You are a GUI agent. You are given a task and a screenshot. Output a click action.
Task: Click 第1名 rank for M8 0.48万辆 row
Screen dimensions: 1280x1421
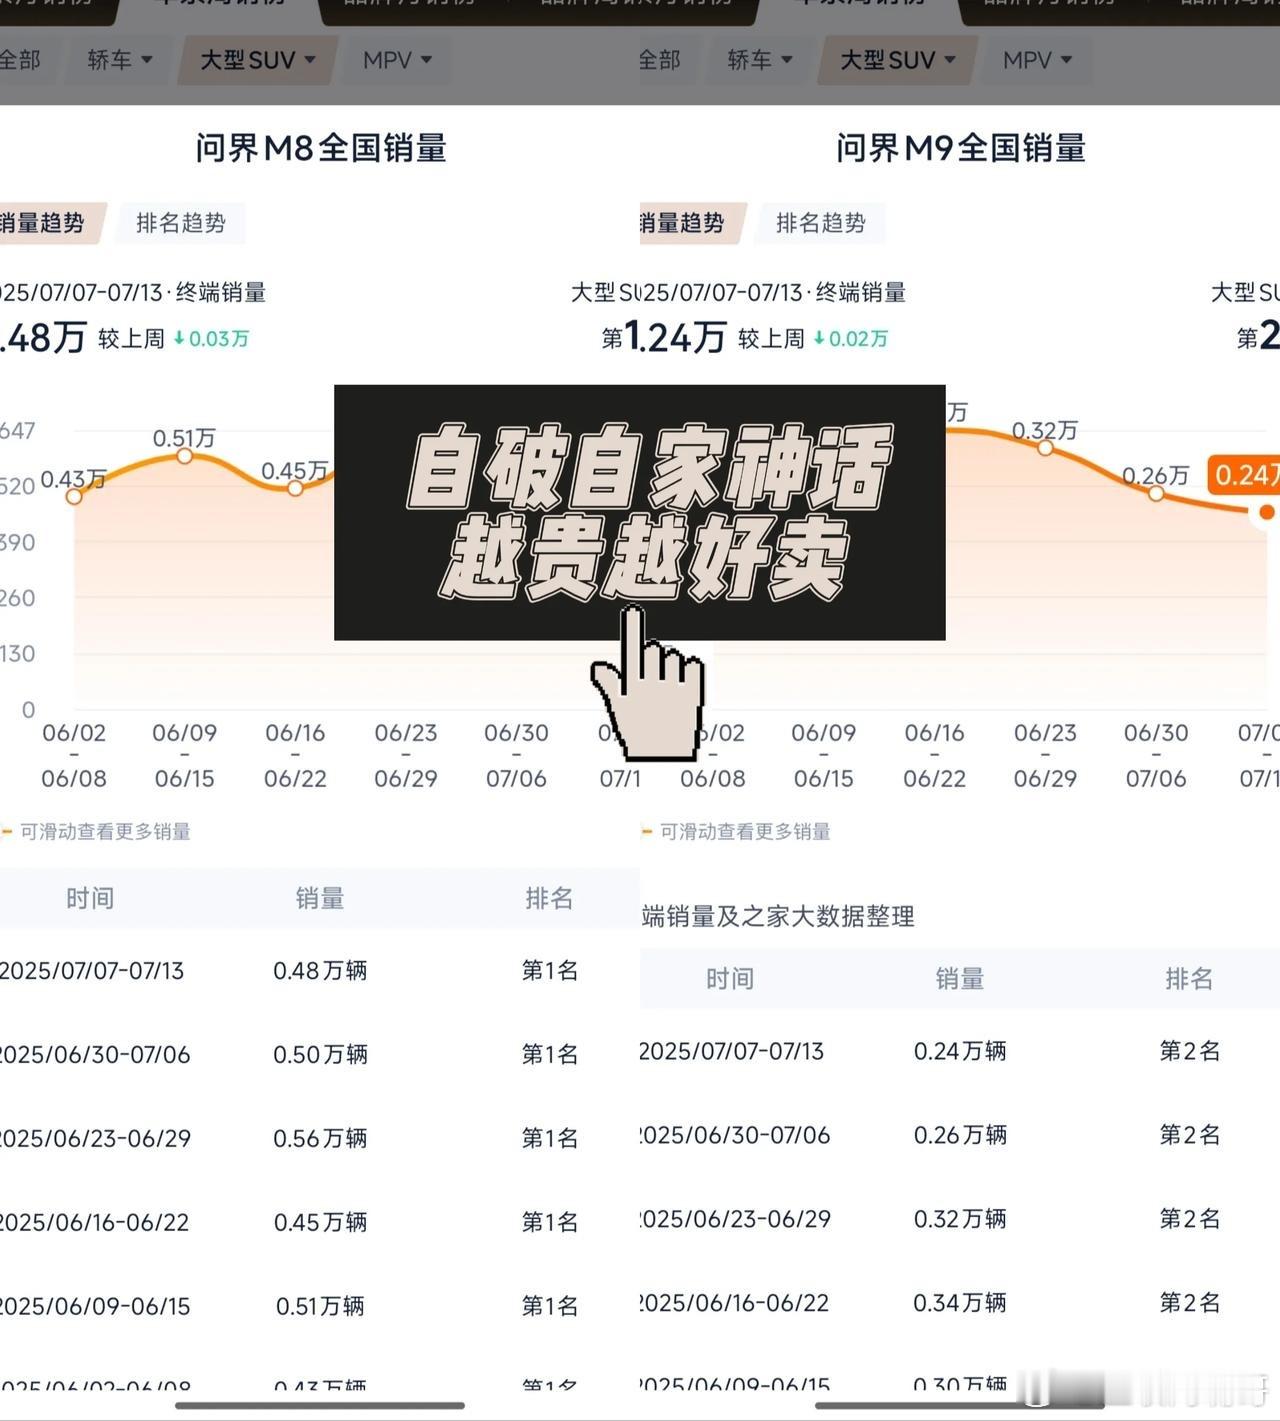tap(549, 970)
